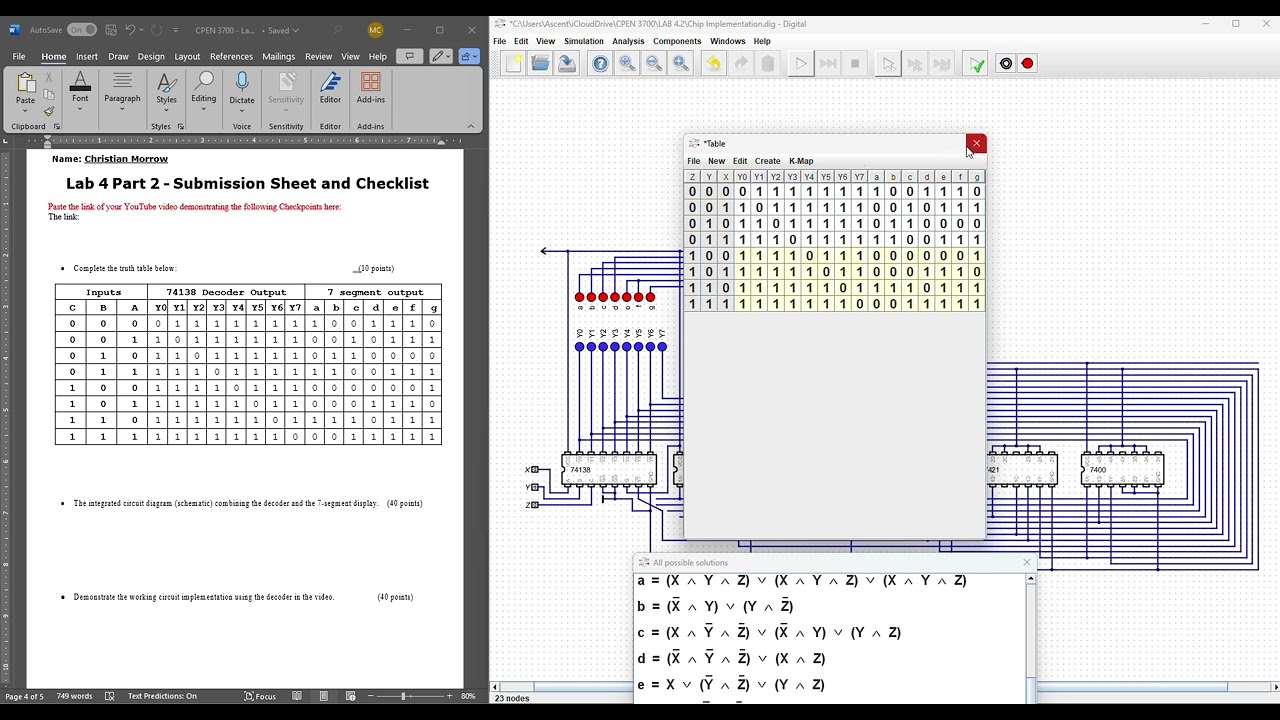Click the yellow Undo arrow in Digital
Viewport: 1280px width, 720px height.
pyautogui.click(x=714, y=64)
